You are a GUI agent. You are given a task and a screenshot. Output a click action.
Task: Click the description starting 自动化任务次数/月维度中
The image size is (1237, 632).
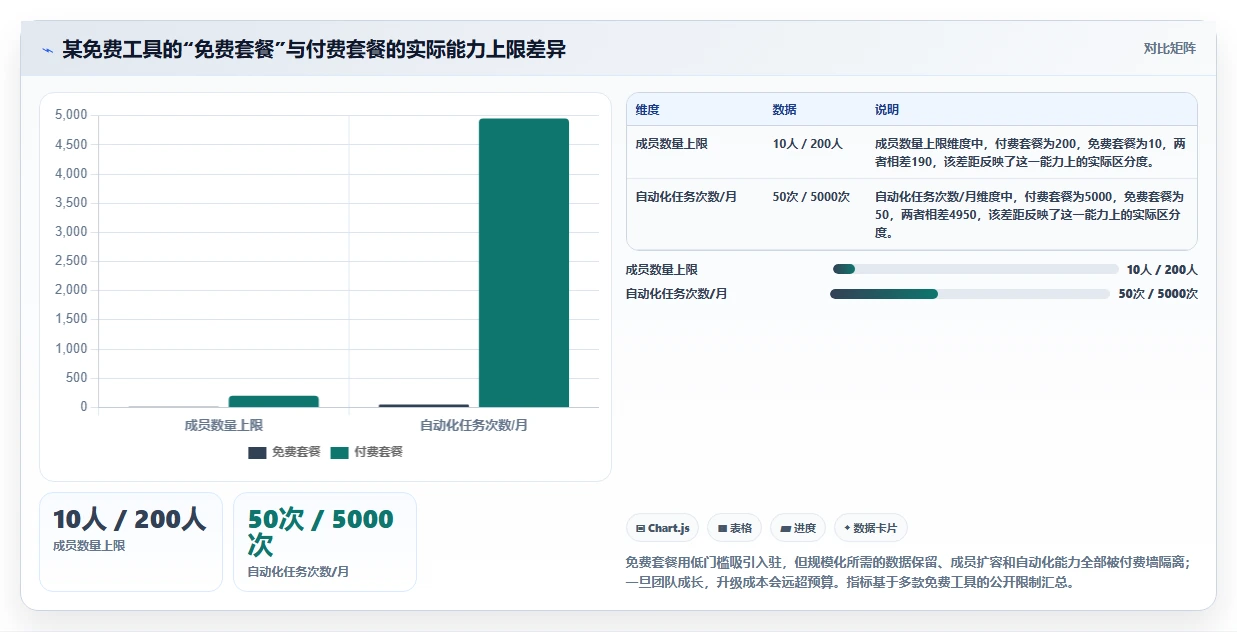tap(1030, 214)
